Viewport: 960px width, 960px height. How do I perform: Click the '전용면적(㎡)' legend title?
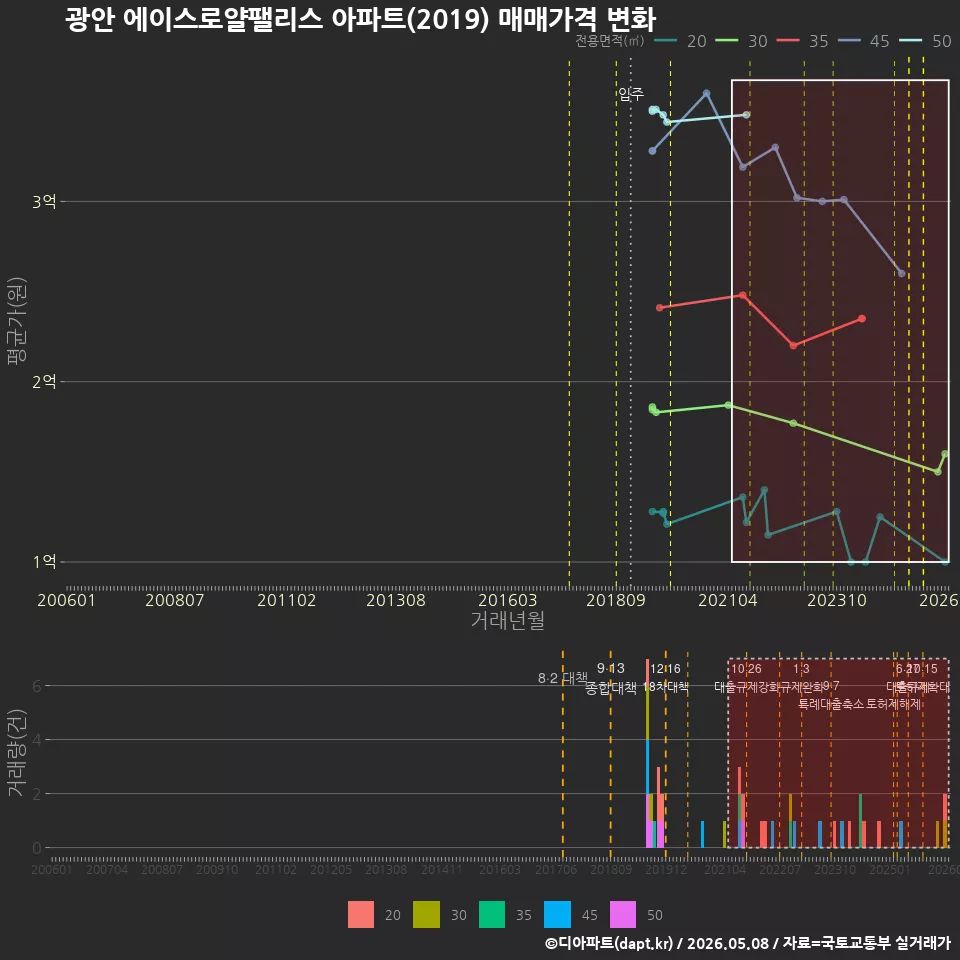coord(610,41)
